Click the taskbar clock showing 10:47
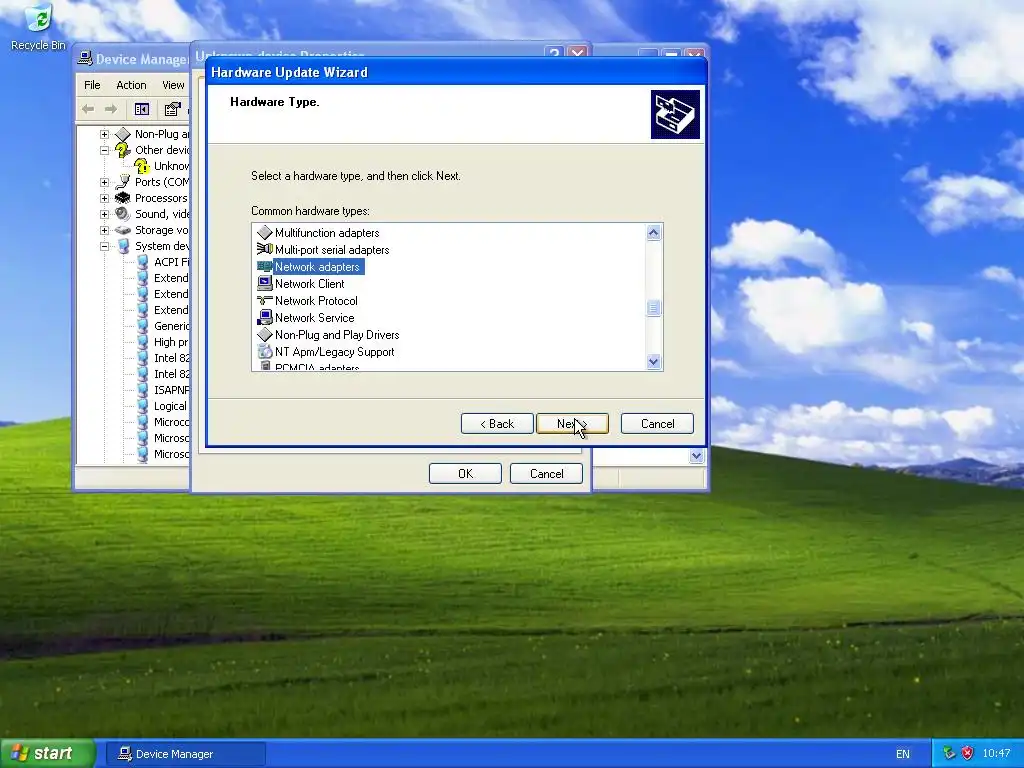Image resolution: width=1024 pixels, height=768 pixels. 996,753
